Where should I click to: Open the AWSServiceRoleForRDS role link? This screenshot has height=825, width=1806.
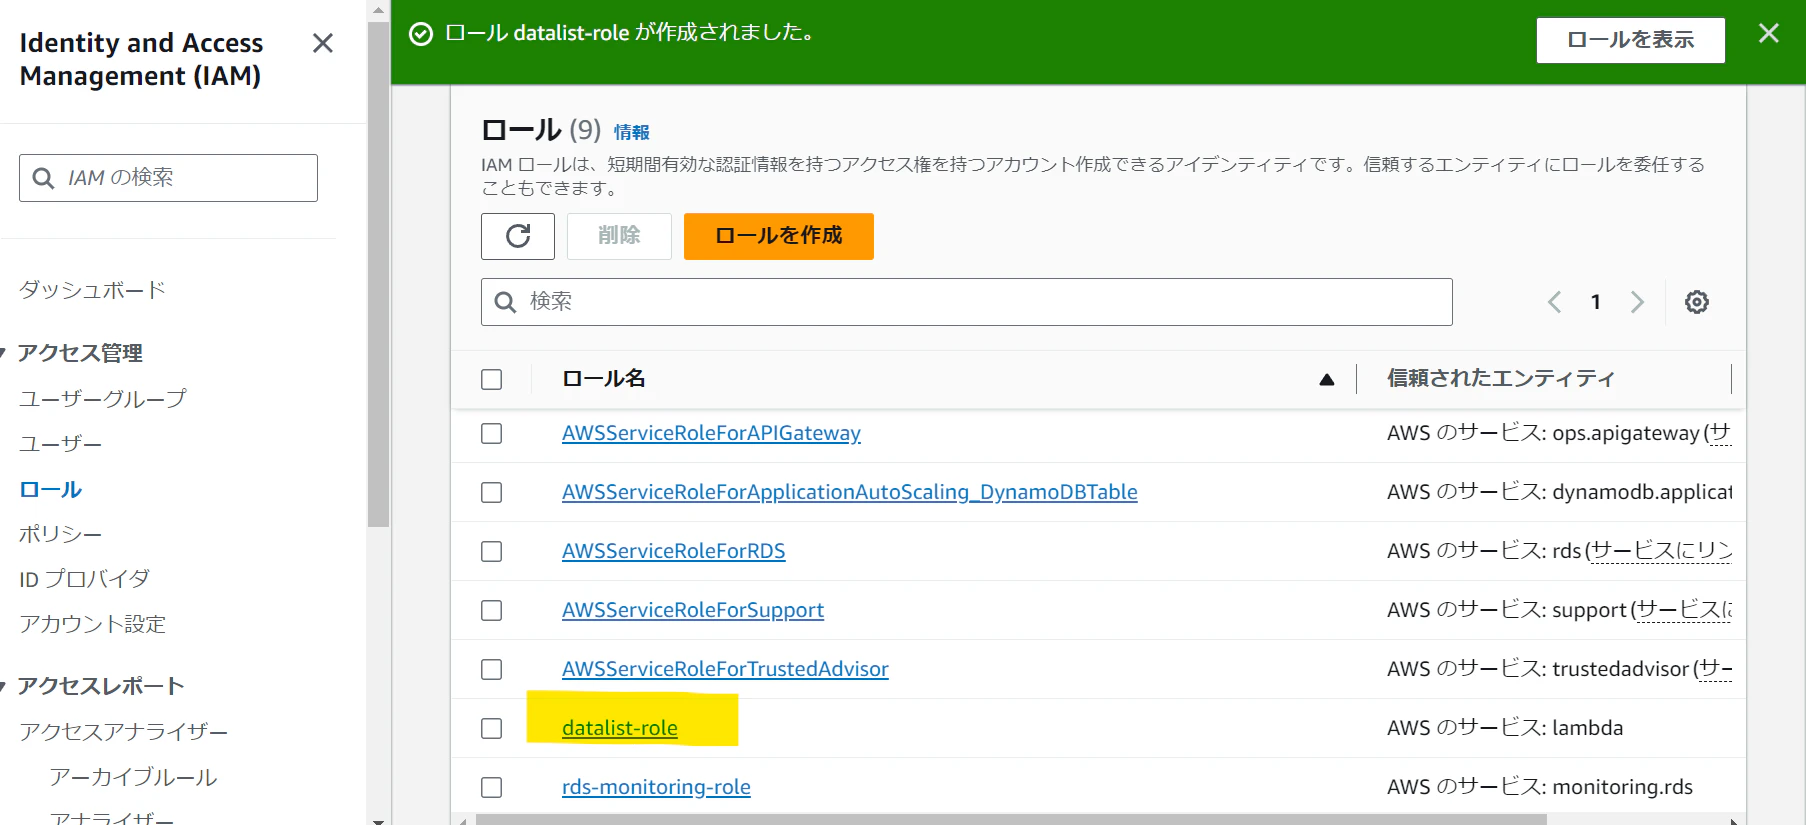pyautogui.click(x=673, y=551)
